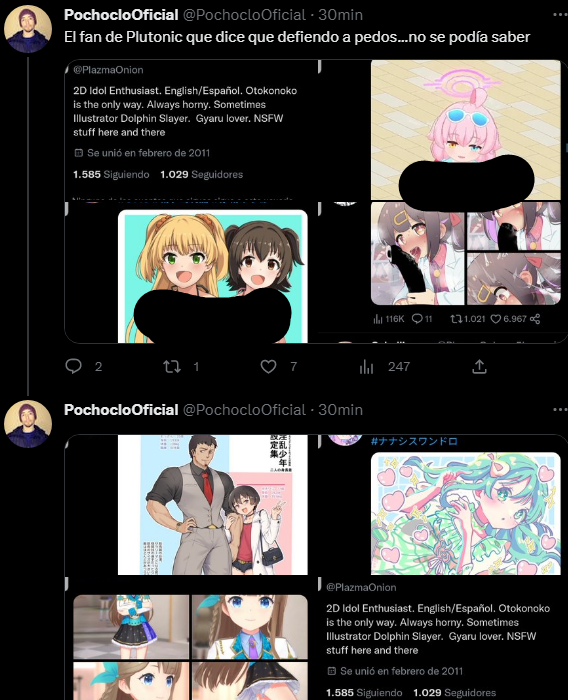Click PochocloOficial display name in the first tweet
Viewport: 568px width, 700px height.
(x=121, y=15)
